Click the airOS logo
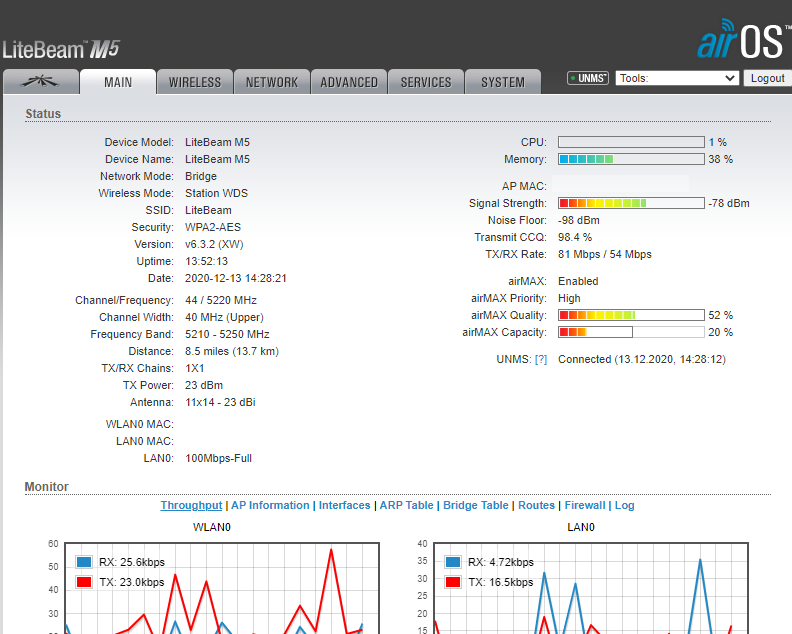 tap(743, 39)
